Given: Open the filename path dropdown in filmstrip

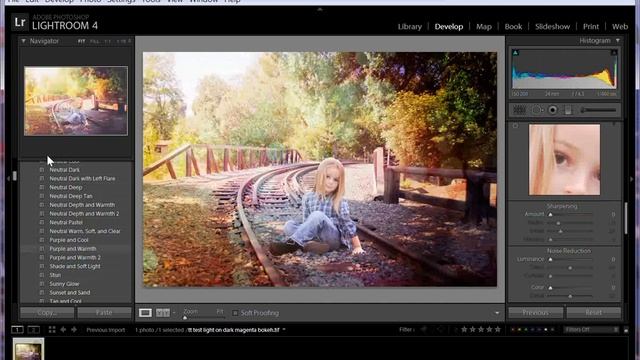Looking at the screenshot, I should pyautogui.click(x=284, y=329).
